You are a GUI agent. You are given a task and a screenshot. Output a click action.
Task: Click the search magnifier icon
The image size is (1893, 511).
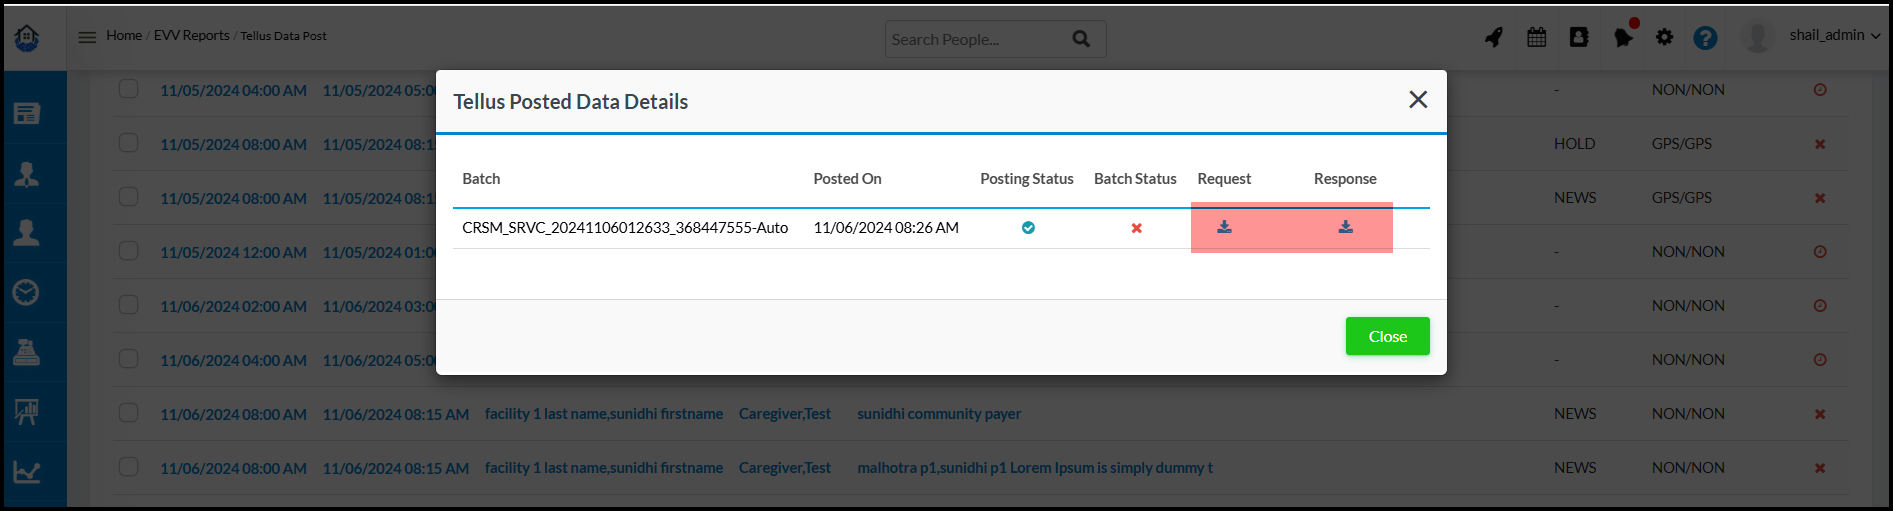pos(1081,39)
